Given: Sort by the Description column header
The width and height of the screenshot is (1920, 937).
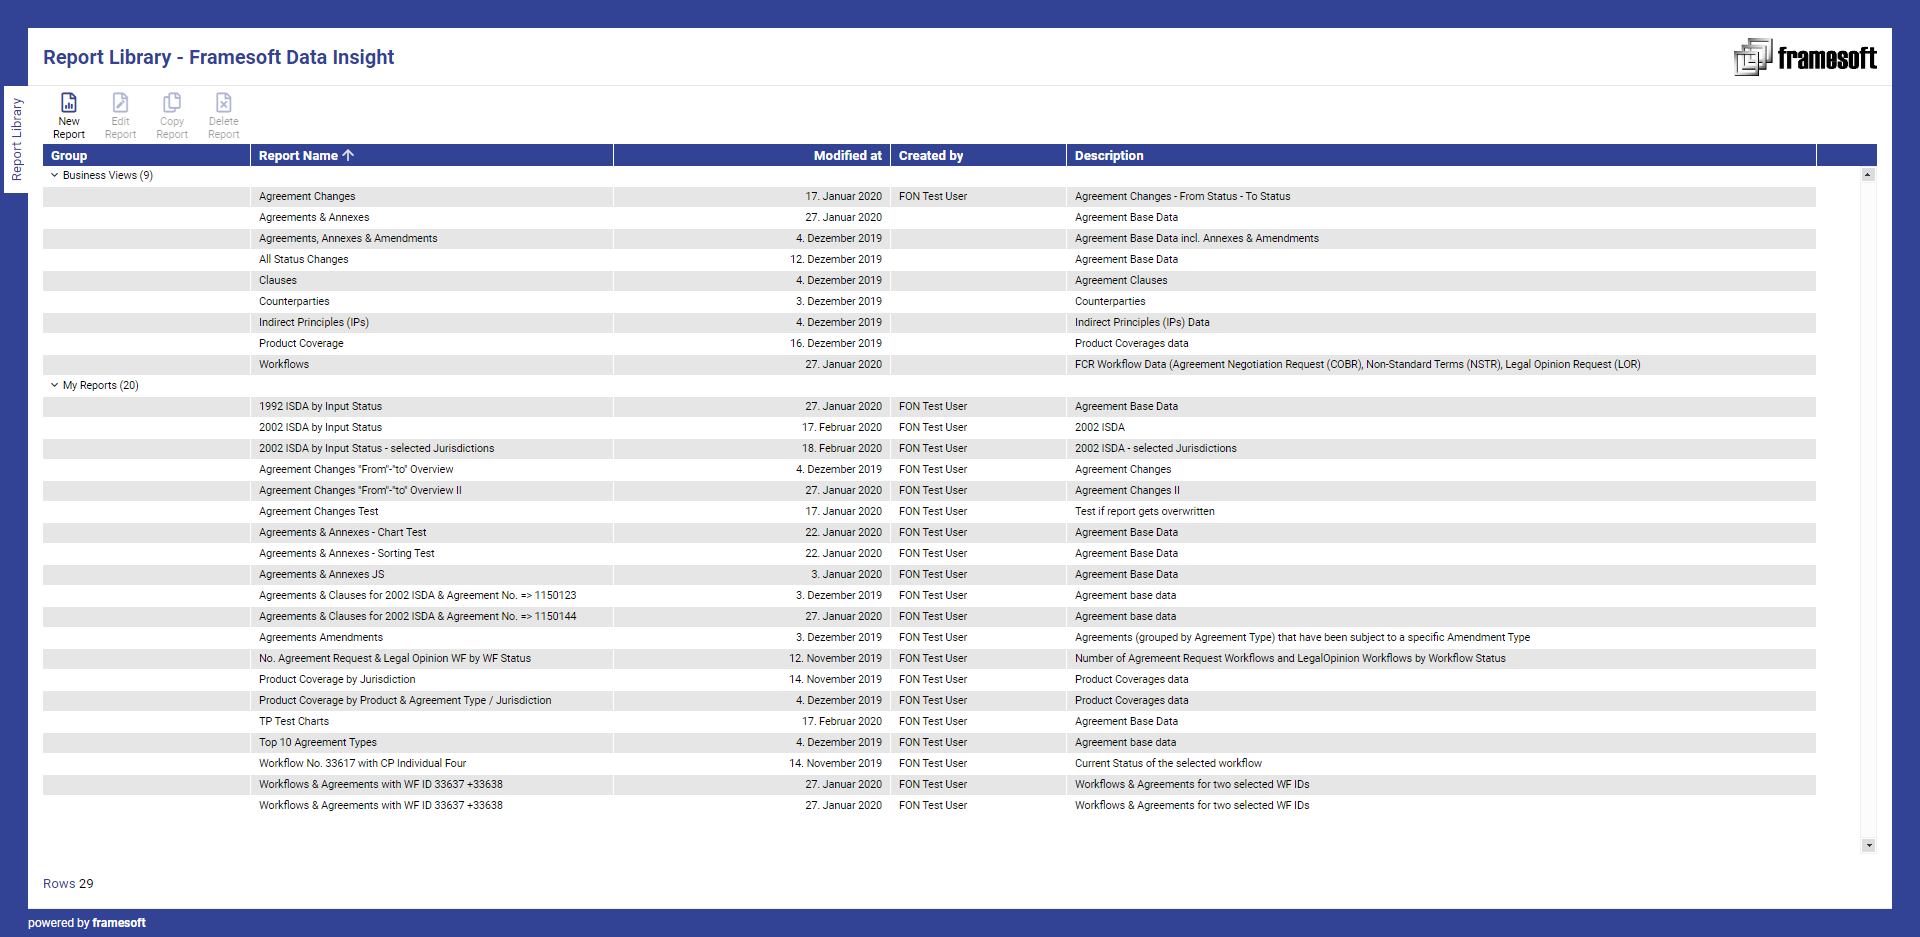Looking at the screenshot, I should 1441,155.
